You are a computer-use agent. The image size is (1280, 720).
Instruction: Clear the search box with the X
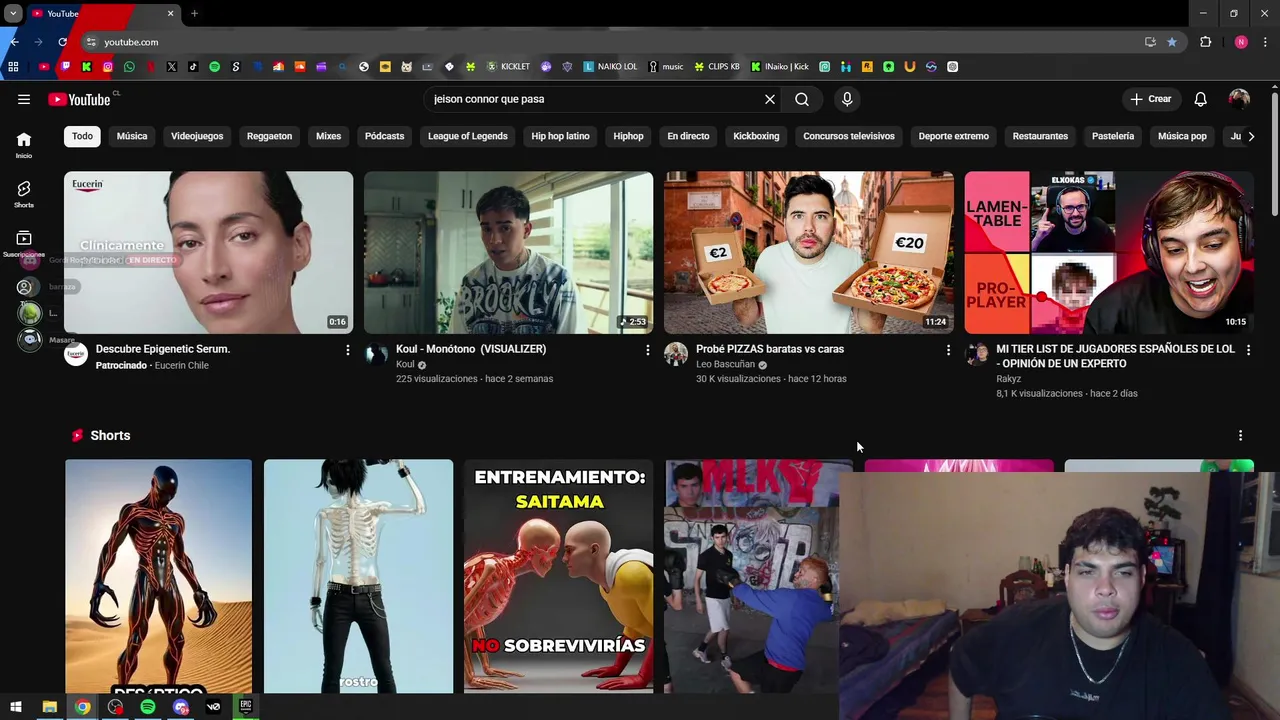770,99
